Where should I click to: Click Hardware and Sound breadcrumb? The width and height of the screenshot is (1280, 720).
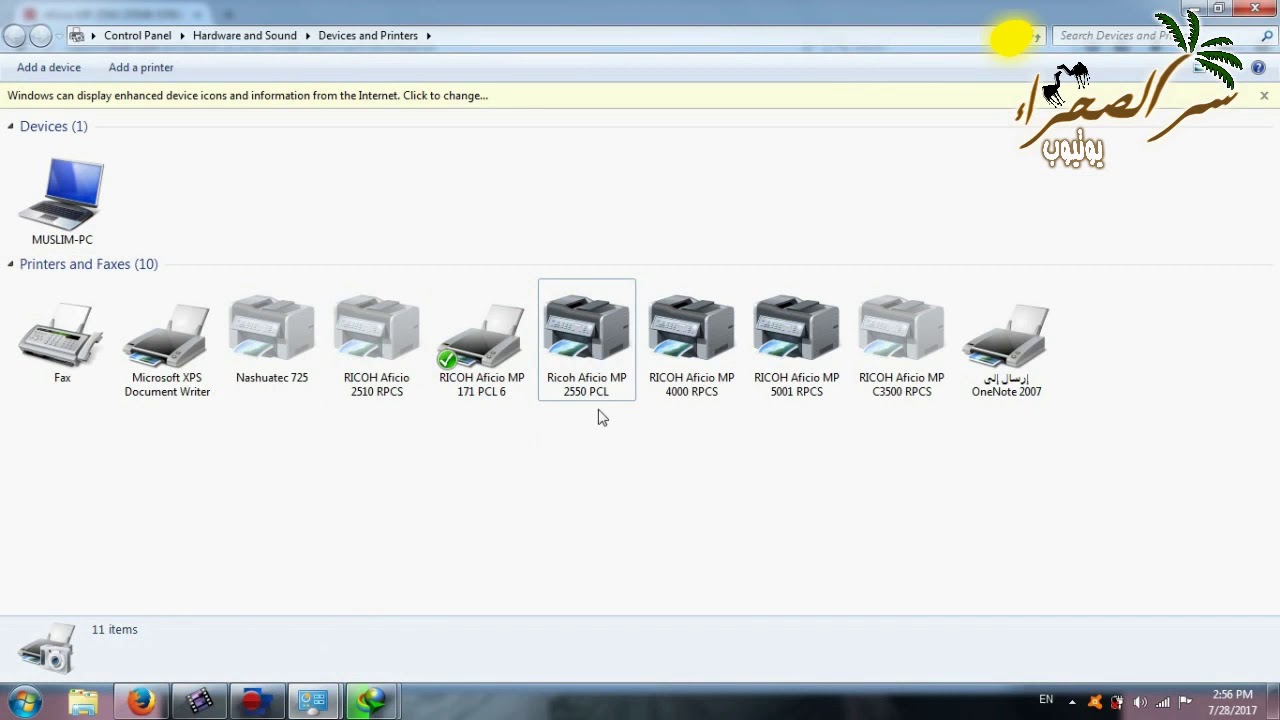(x=245, y=36)
